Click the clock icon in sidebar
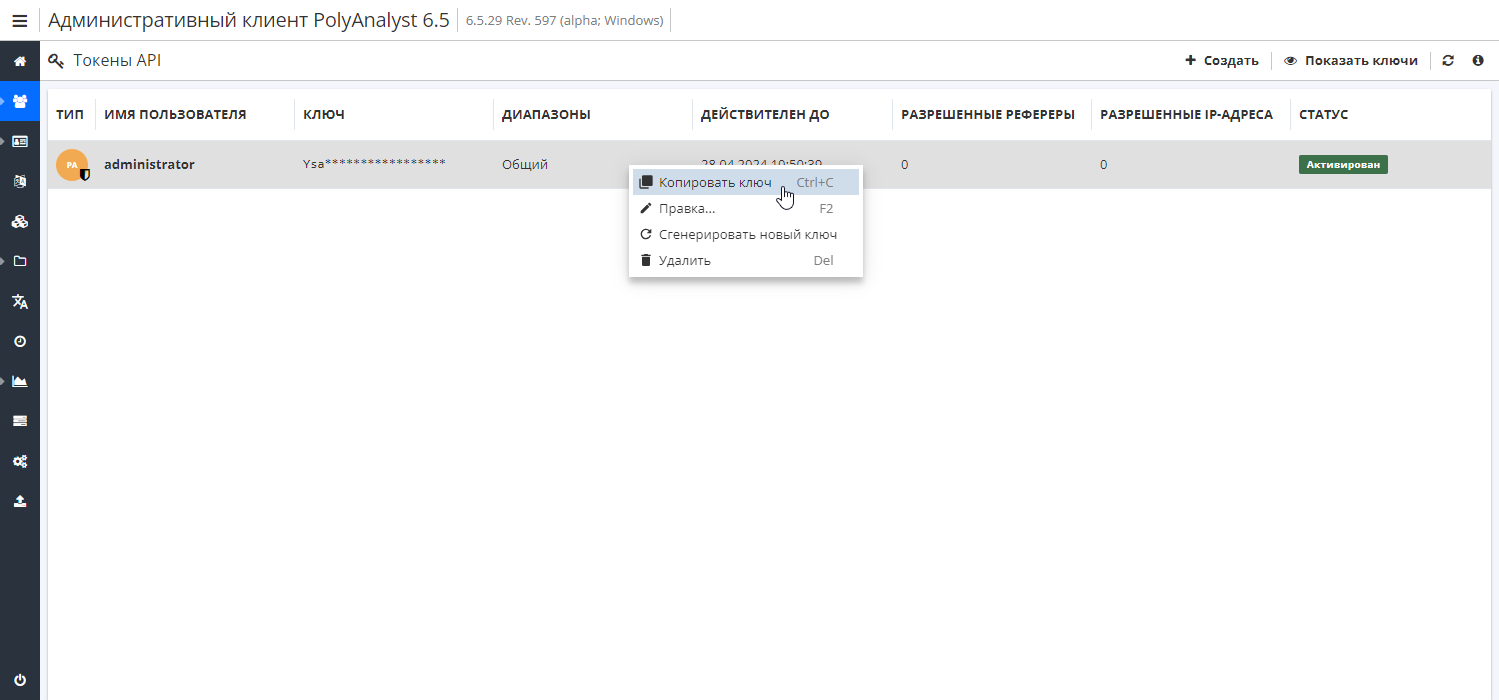The height and width of the screenshot is (700, 1499). (x=20, y=341)
